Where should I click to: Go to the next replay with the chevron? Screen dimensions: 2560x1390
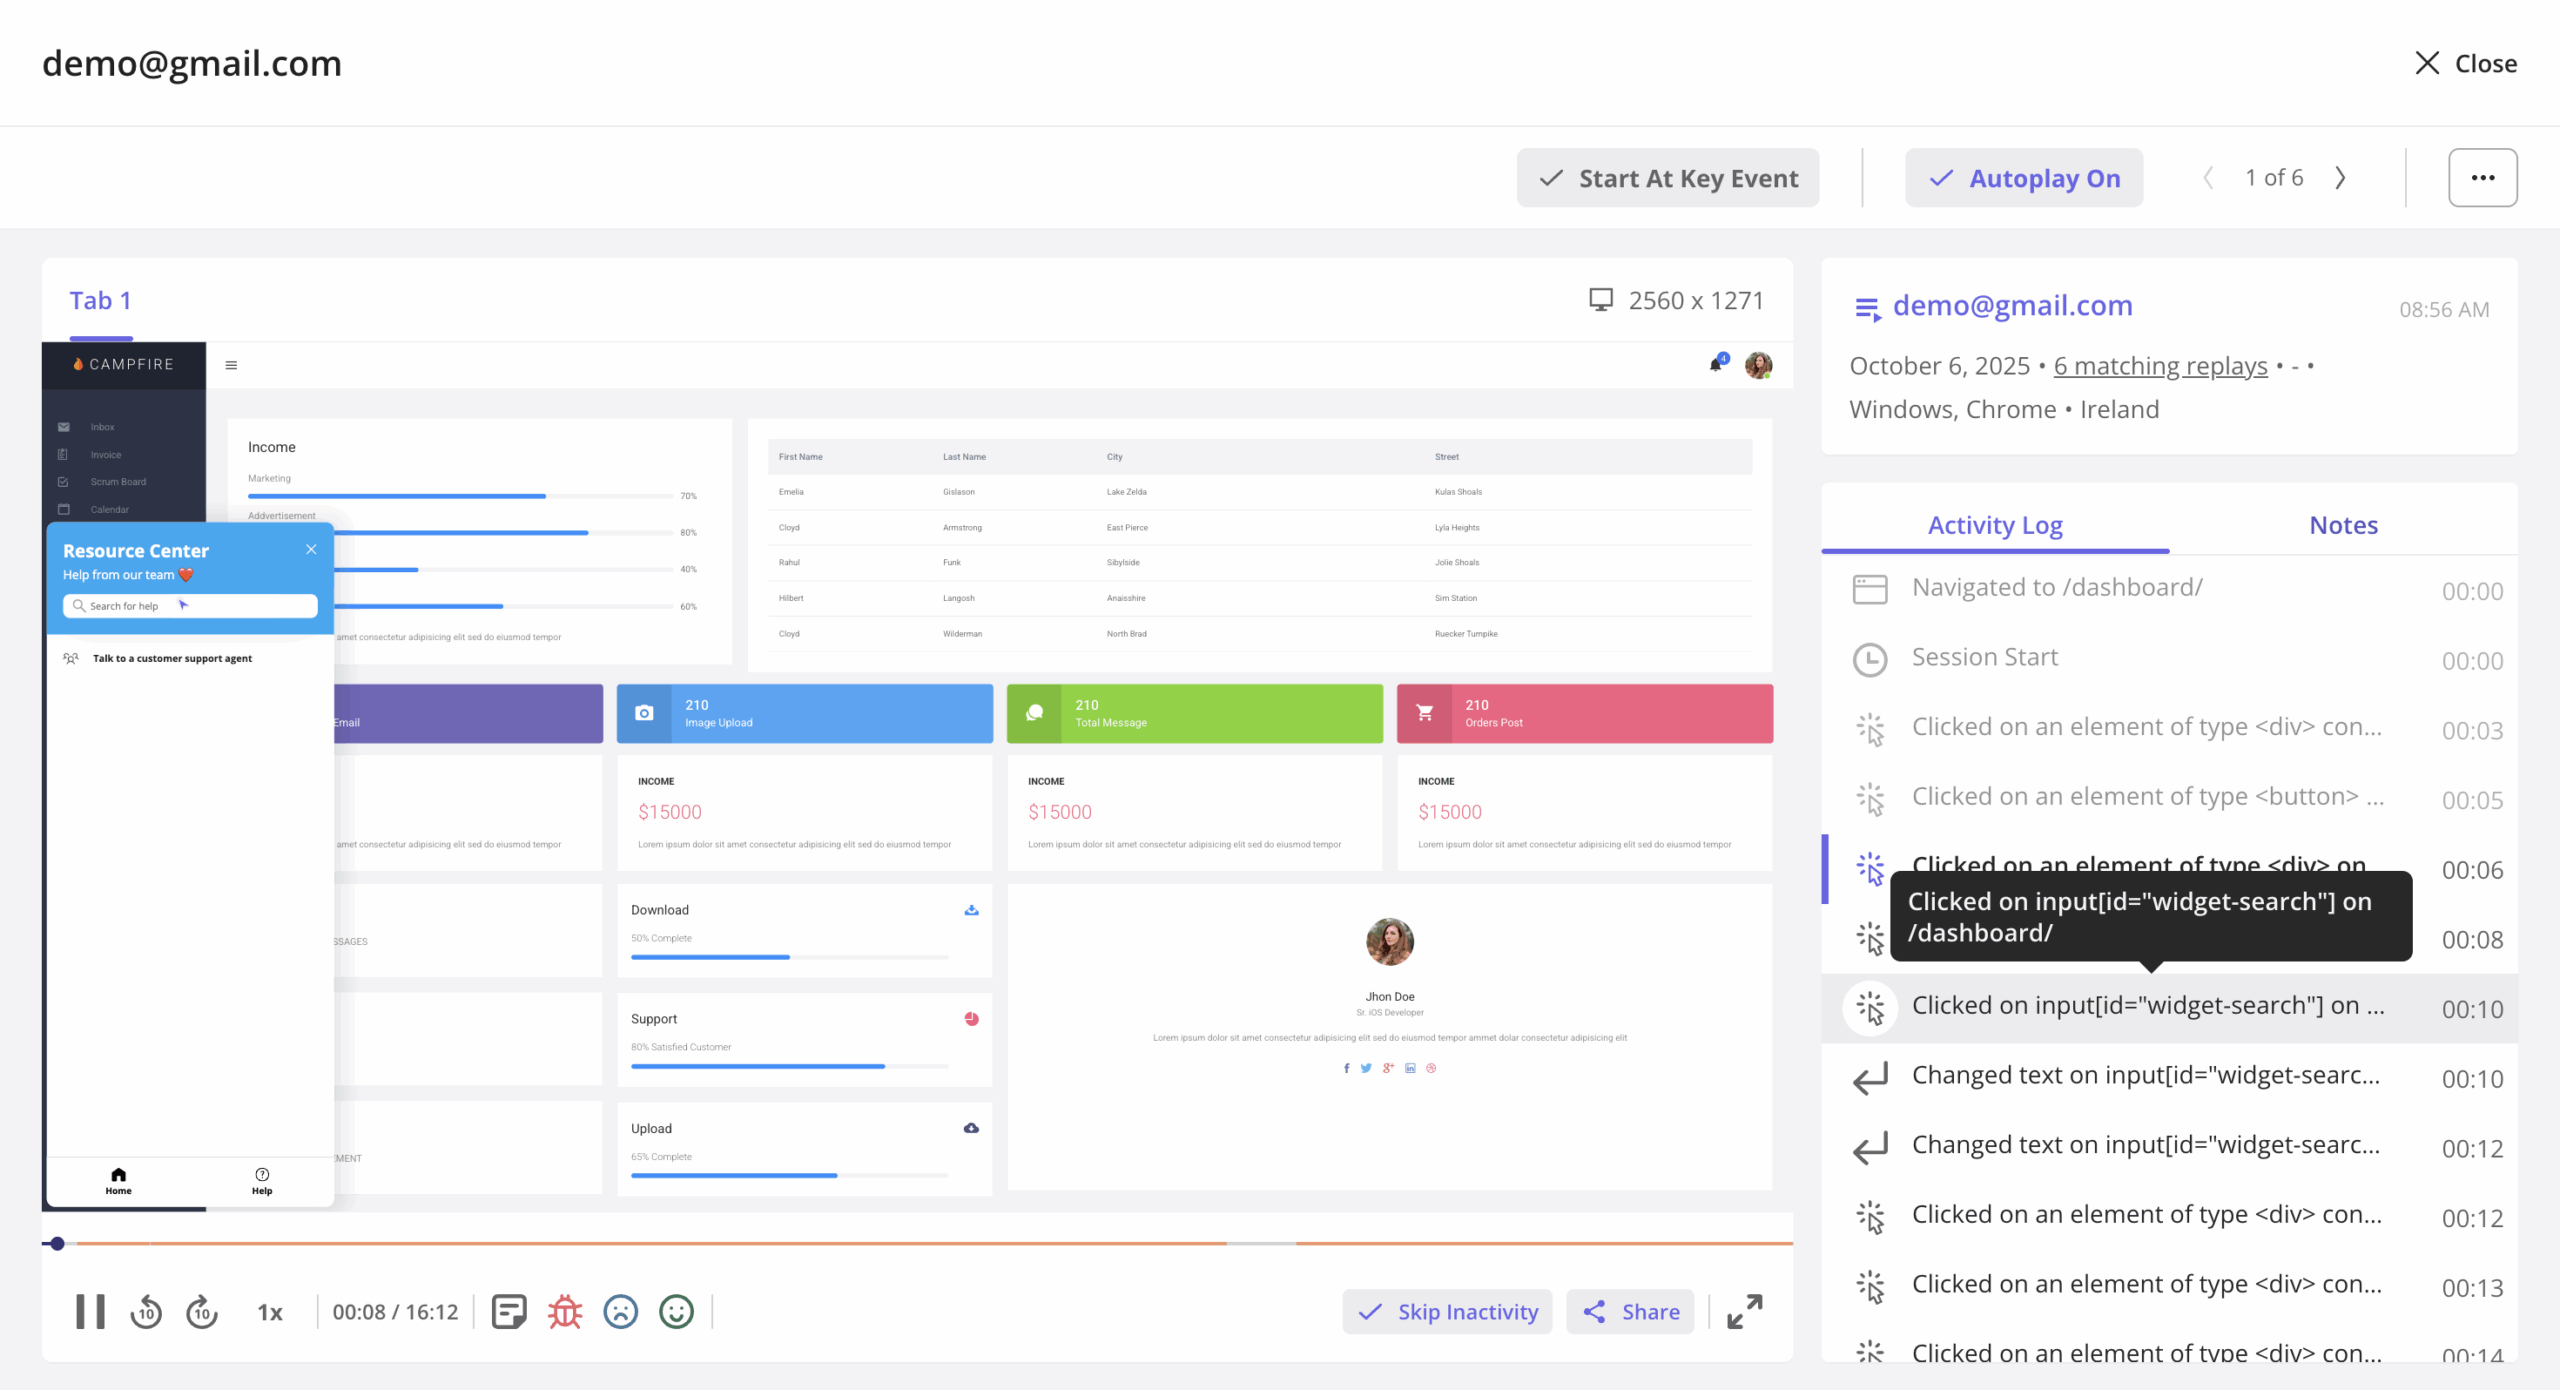pyautogui.click(x=2341, y=177)
